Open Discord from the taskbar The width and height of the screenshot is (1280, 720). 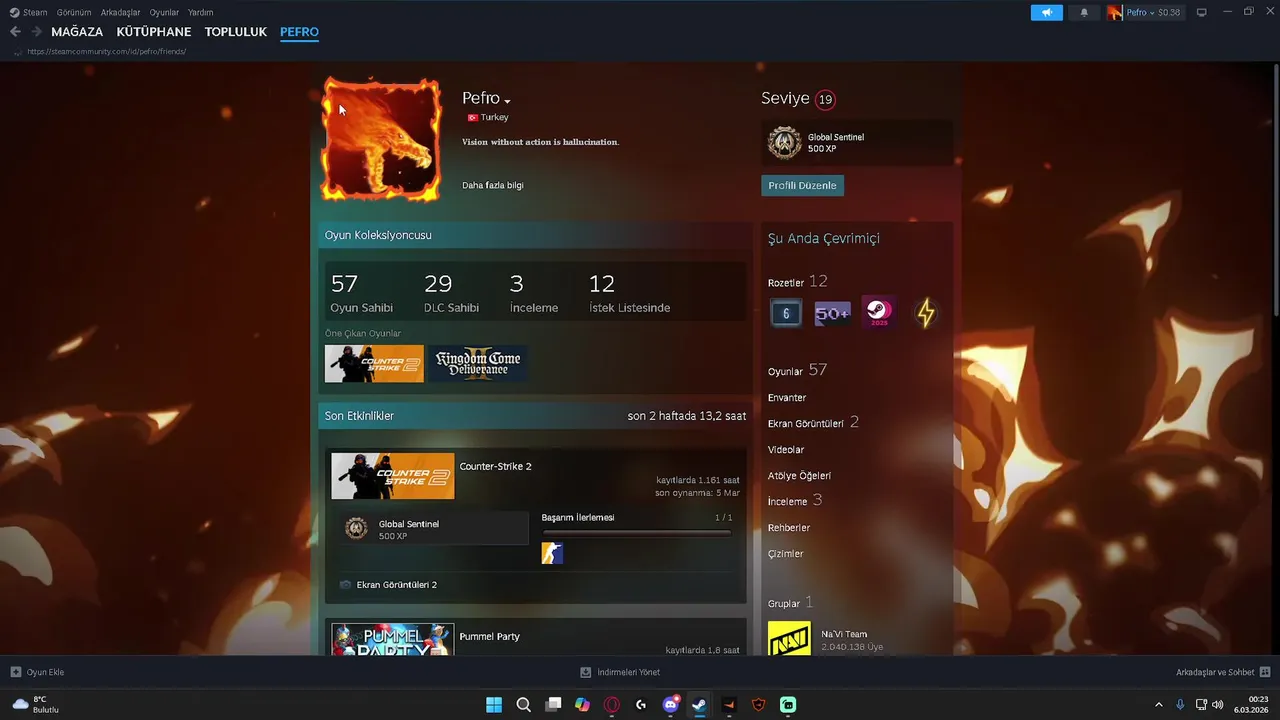click(671, 705)
